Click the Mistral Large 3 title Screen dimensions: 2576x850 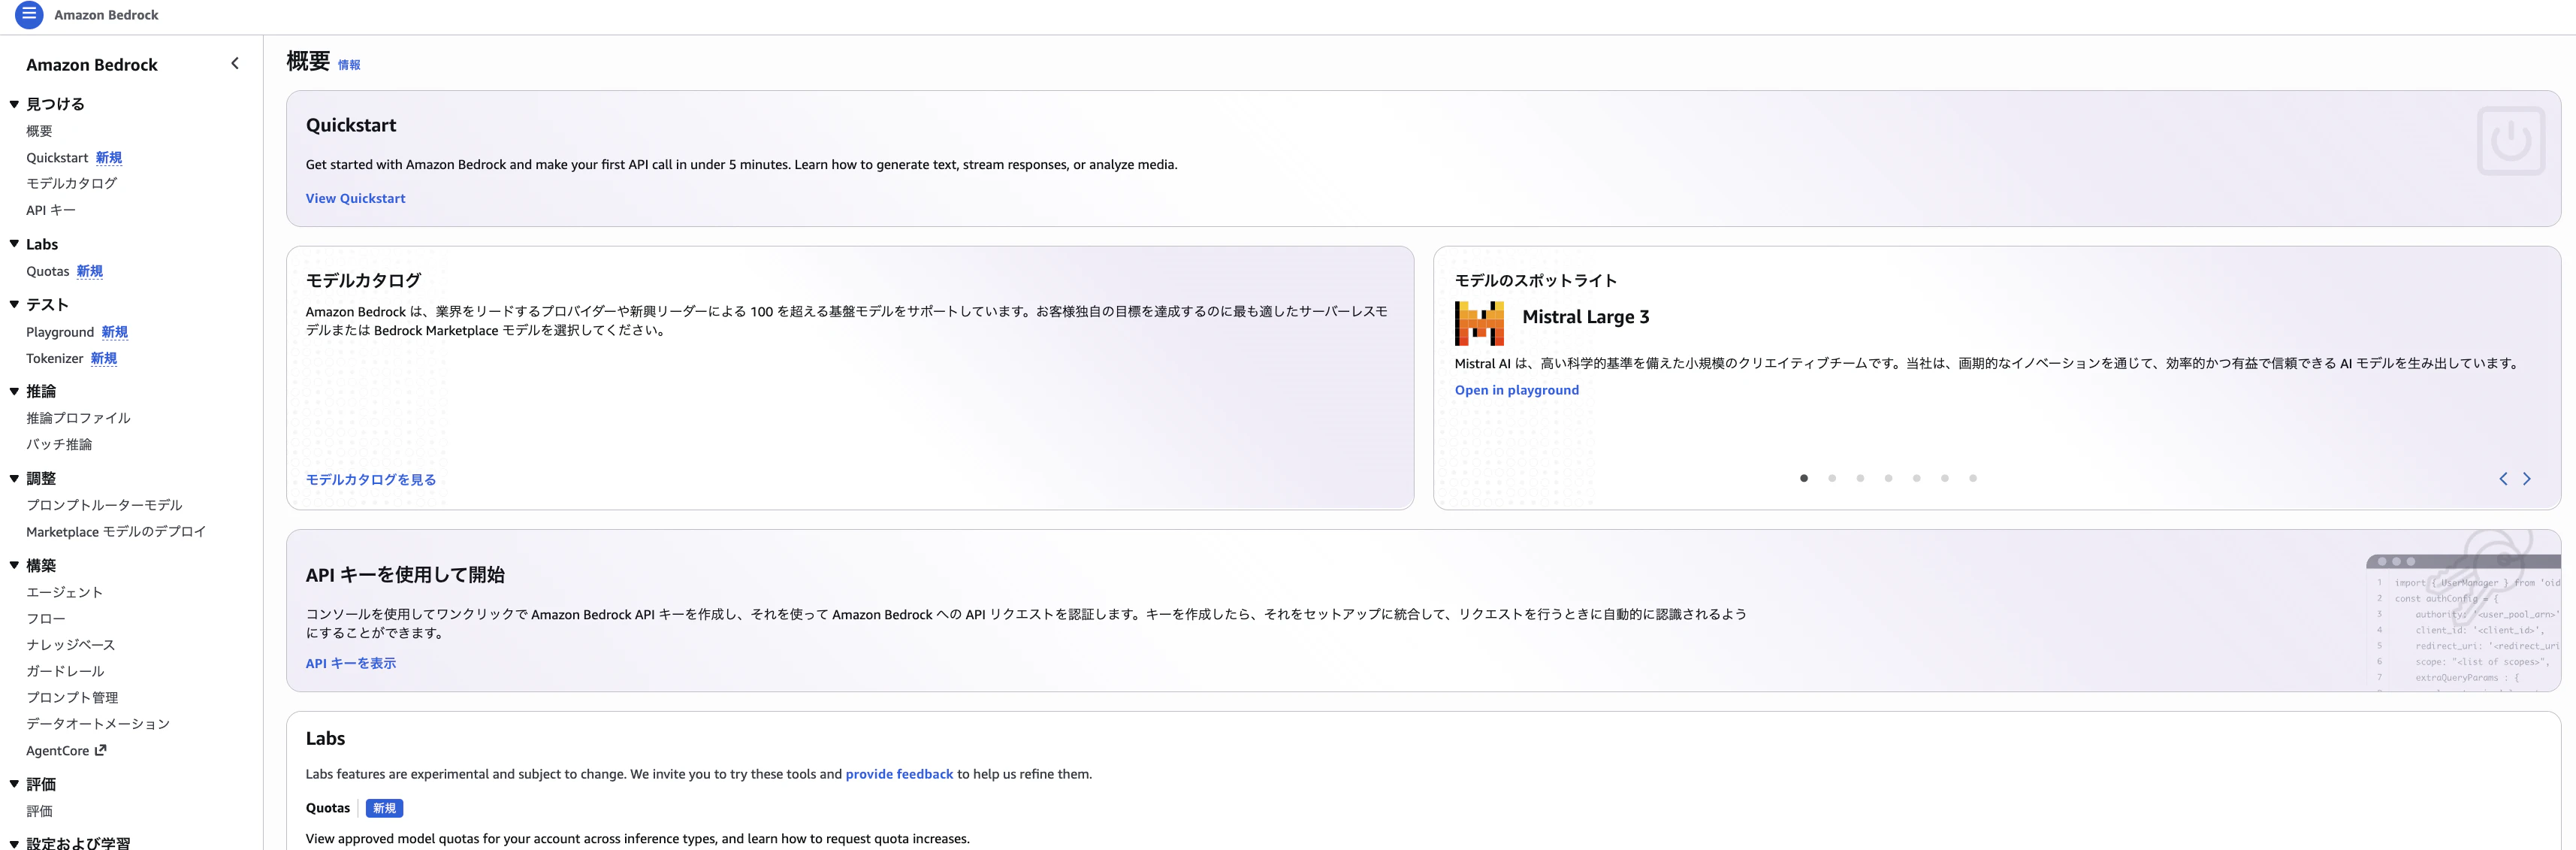point(1586,317)
